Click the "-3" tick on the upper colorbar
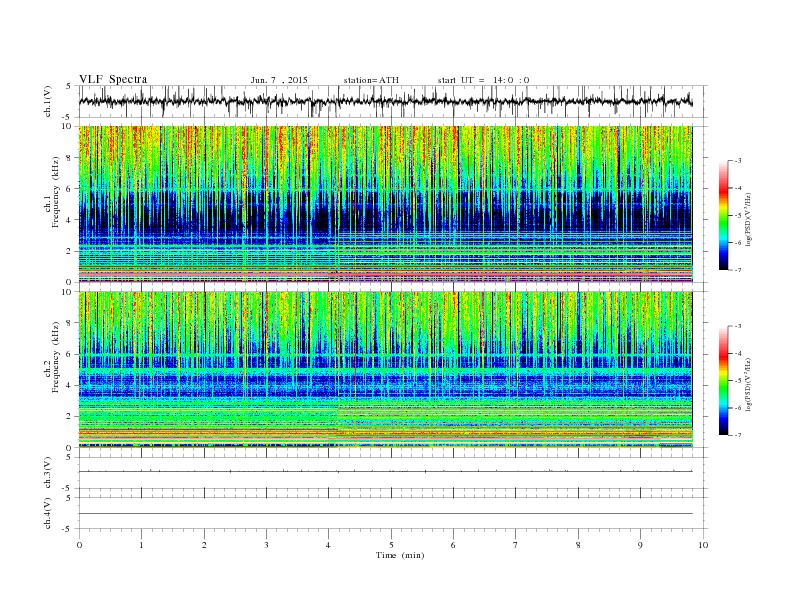Image resolution: width=792 pixels, height=612 pixels. coord(738,161)
